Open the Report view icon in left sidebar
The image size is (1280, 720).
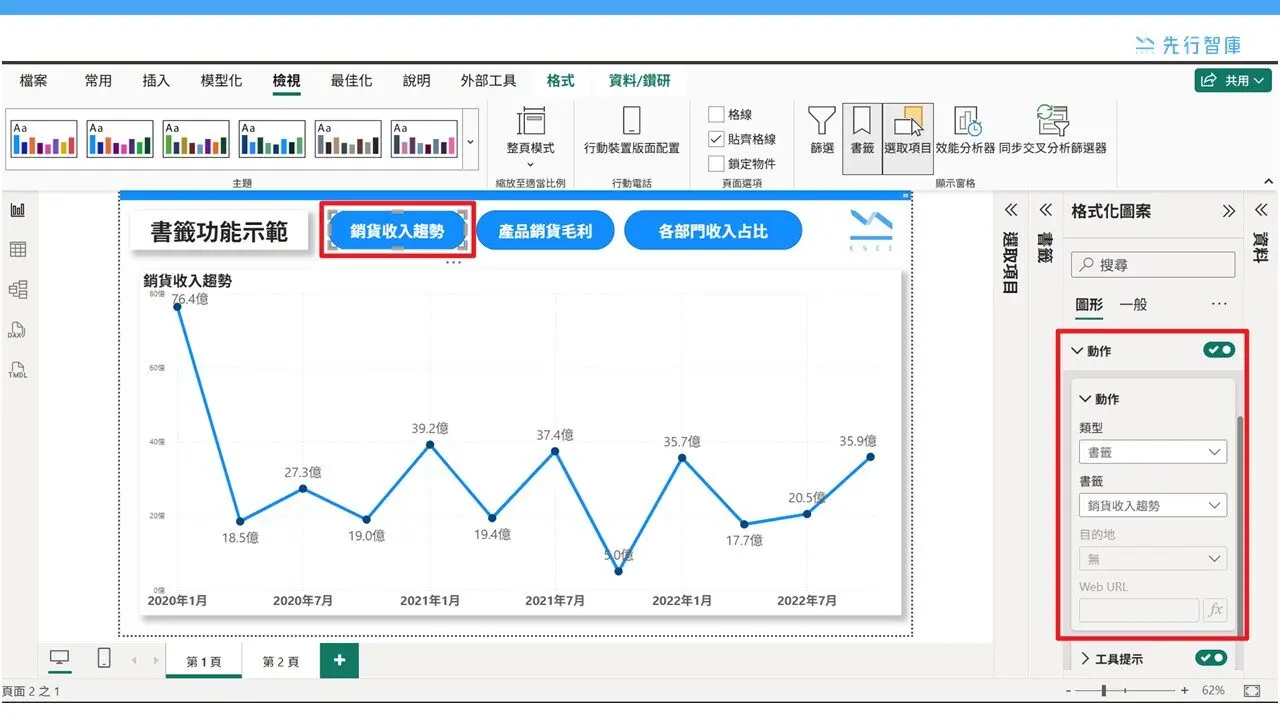point(18,211)
